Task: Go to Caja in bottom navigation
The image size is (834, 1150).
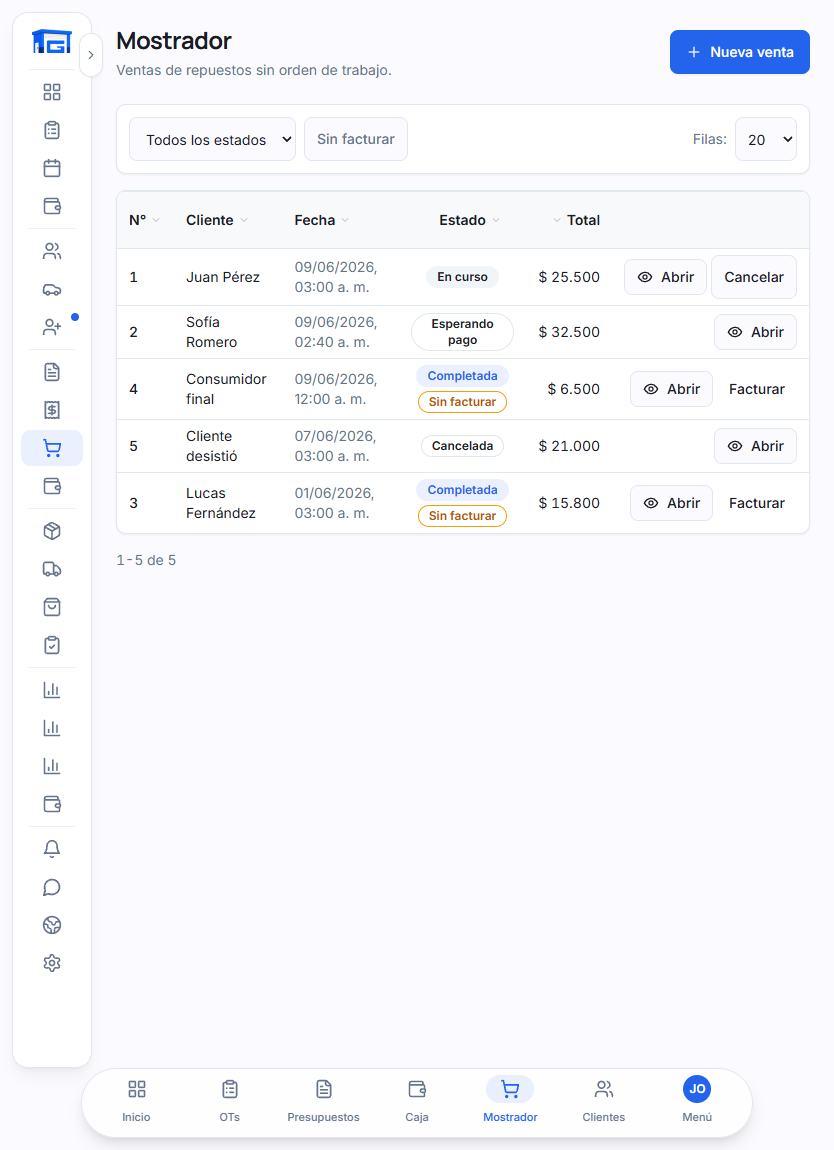Action: coord(417,1102)
